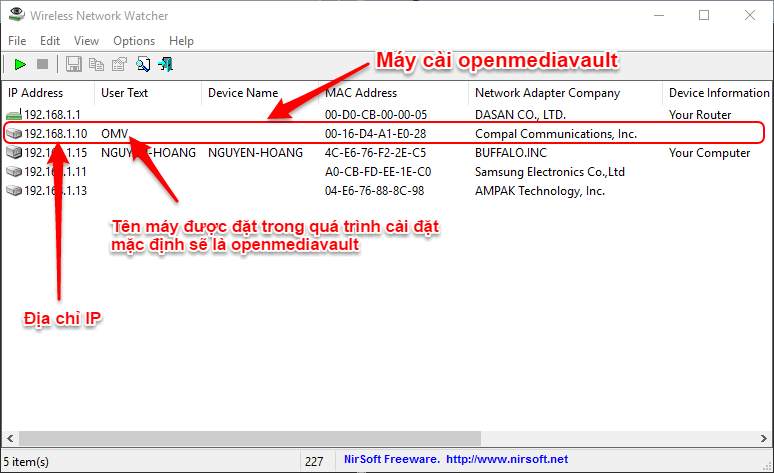The image size is (774, 473).
Task: Open the View menu
Action: coord(86,41)
